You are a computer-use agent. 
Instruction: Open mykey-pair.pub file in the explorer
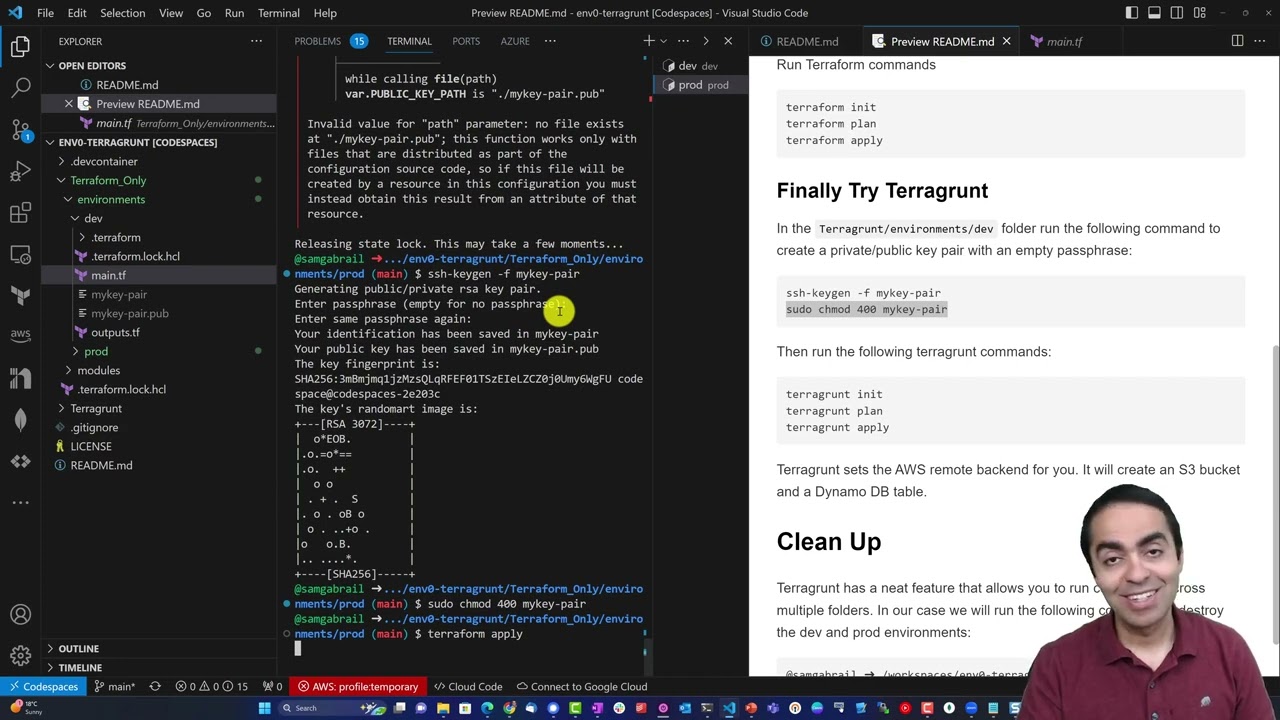[x=129, y=313]
